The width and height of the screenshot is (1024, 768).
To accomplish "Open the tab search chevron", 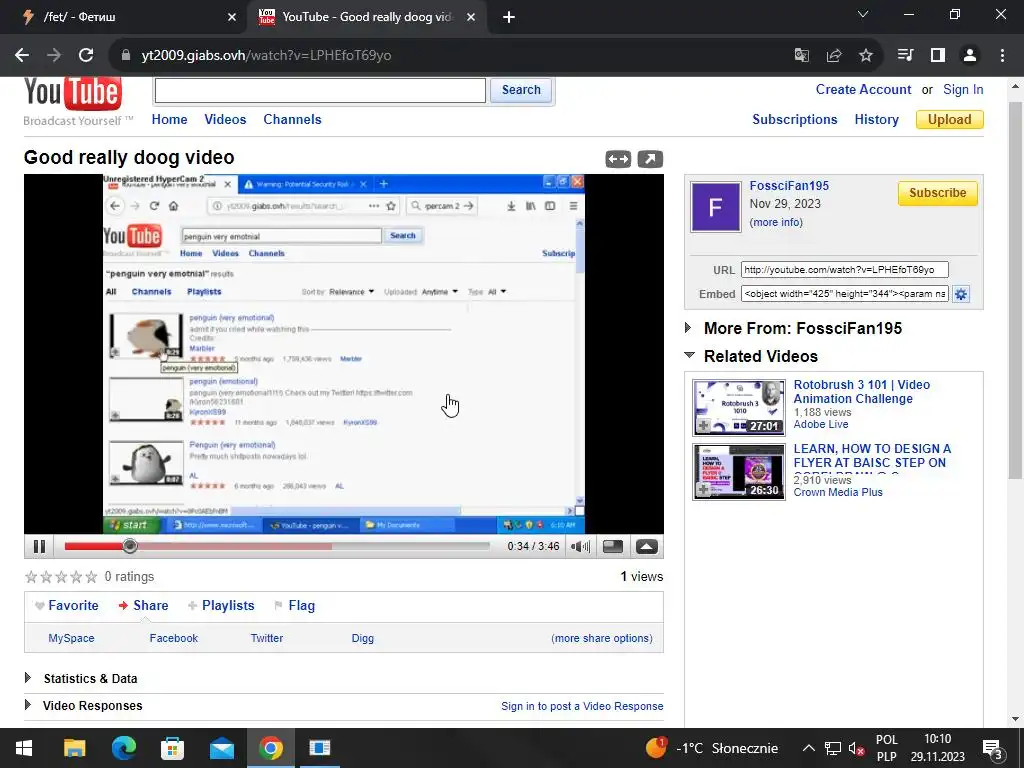I will 863,14.
